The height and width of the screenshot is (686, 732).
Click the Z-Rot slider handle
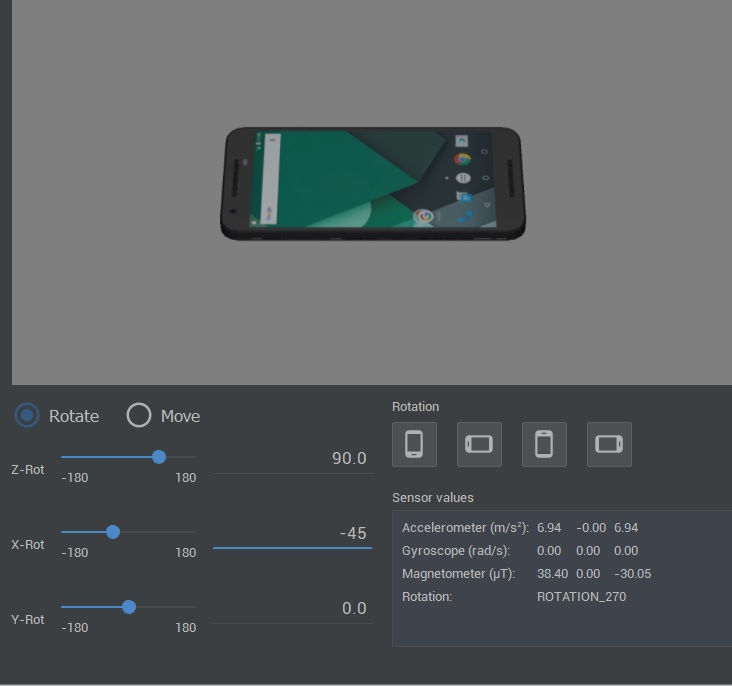pyautogui.click(x=159, y=457)
